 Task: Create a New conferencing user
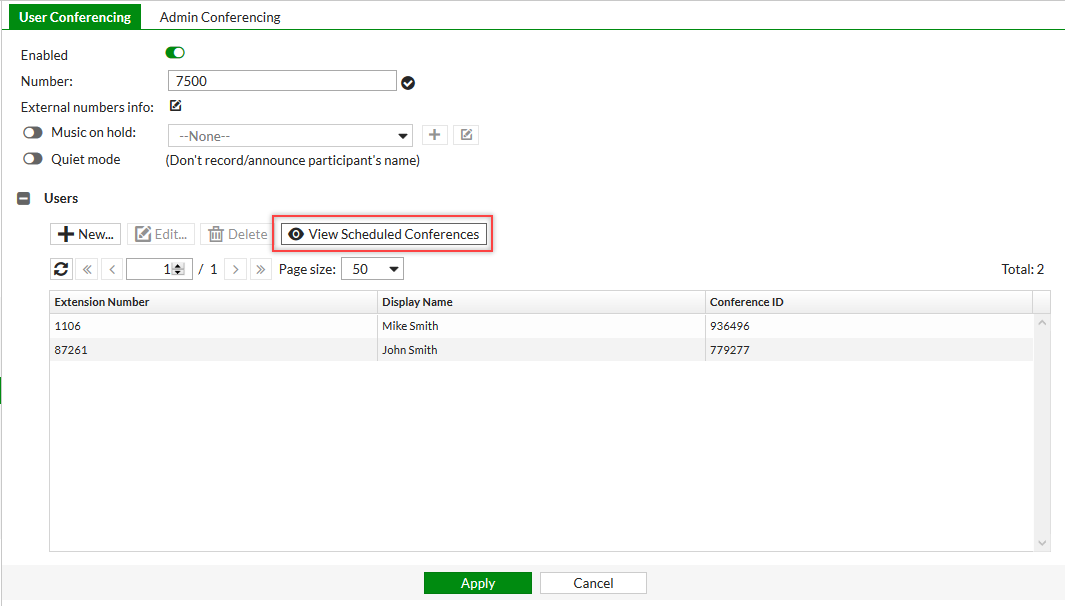click(86, 234)
